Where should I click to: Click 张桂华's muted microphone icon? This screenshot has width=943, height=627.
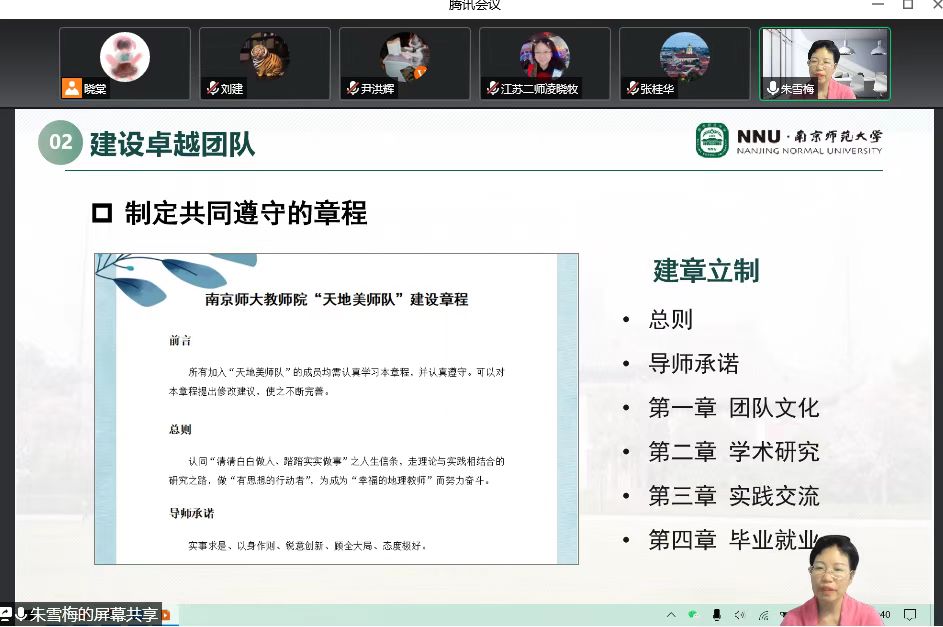pyautogui.click(x=632, y=89)
